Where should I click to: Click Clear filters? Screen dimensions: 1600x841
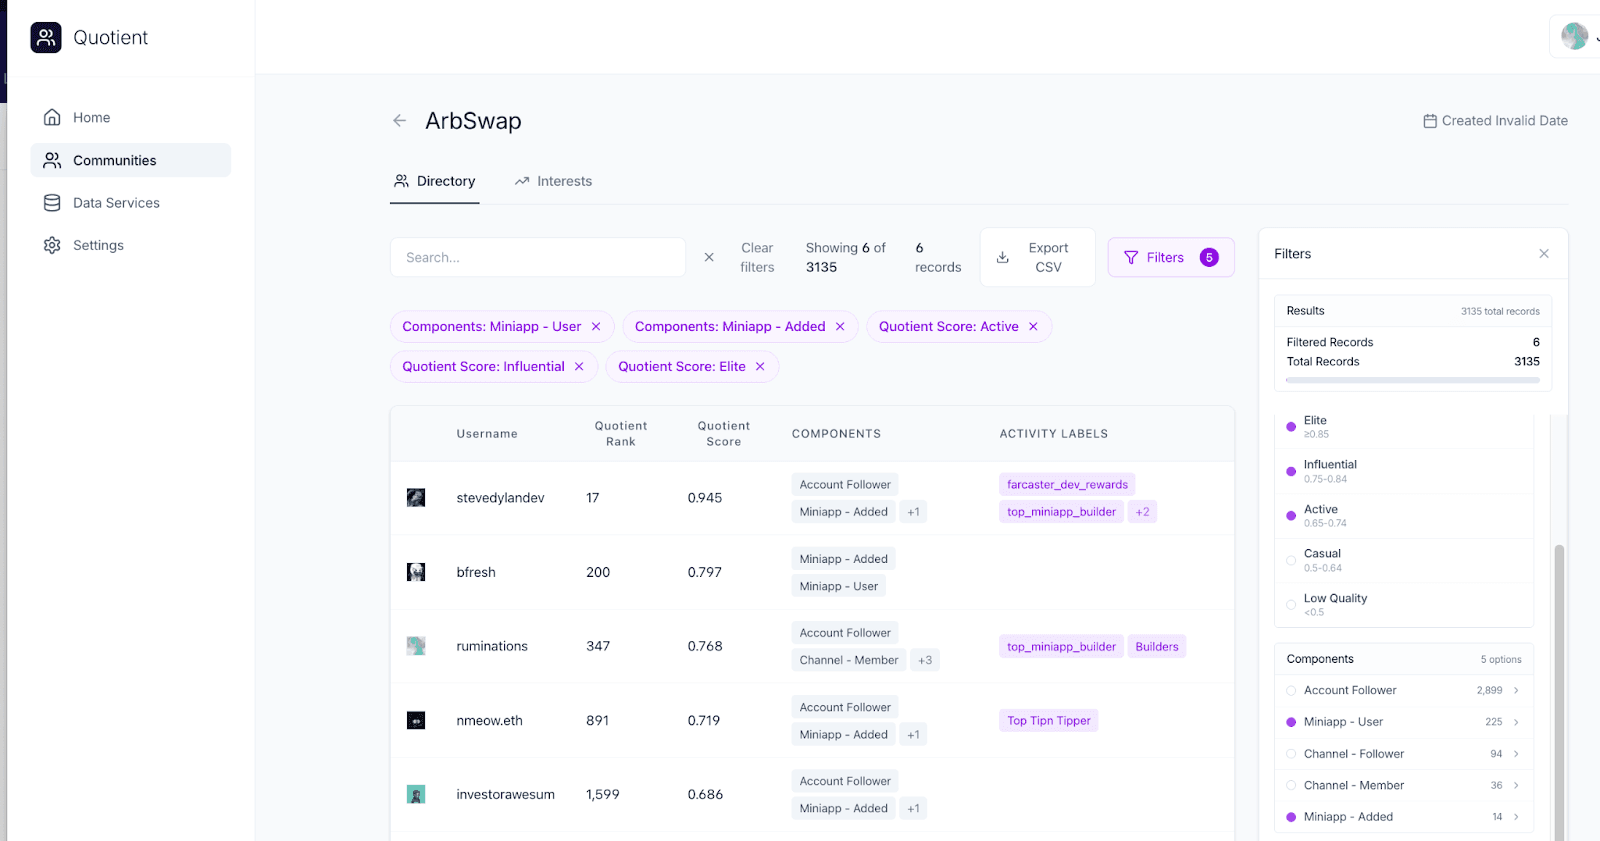tap(757, 257)
